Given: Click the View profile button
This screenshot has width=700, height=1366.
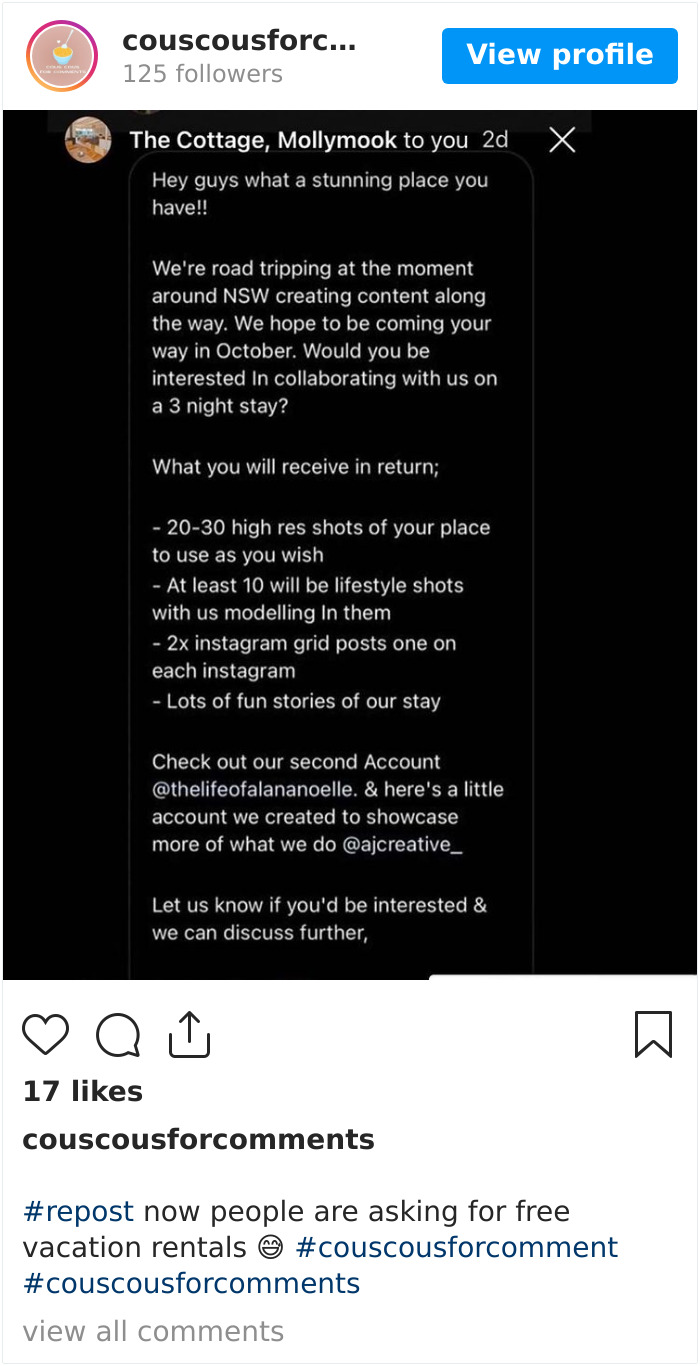Looking at the screenshot, I should pyautogui.click(x=559, y=55).
